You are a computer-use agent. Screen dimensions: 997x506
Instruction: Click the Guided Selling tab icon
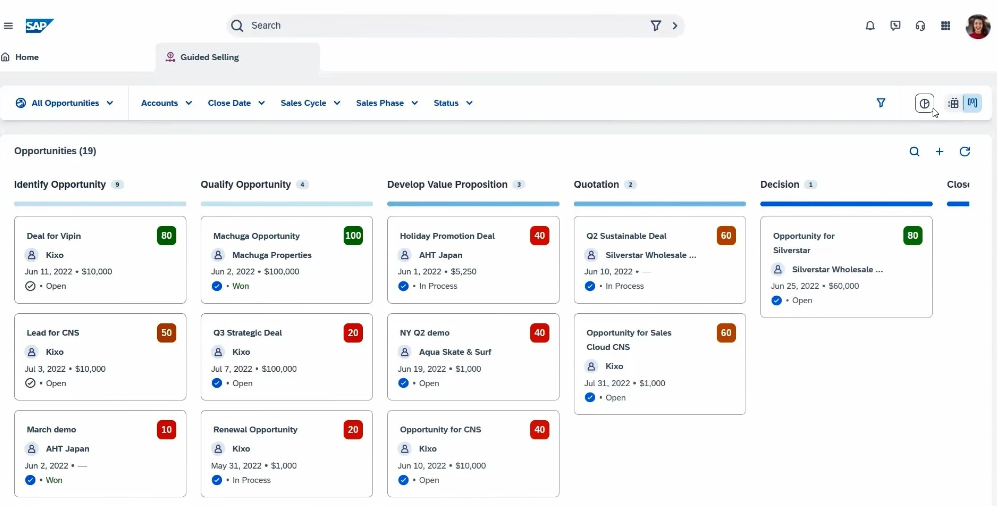[x=170, y=57]
